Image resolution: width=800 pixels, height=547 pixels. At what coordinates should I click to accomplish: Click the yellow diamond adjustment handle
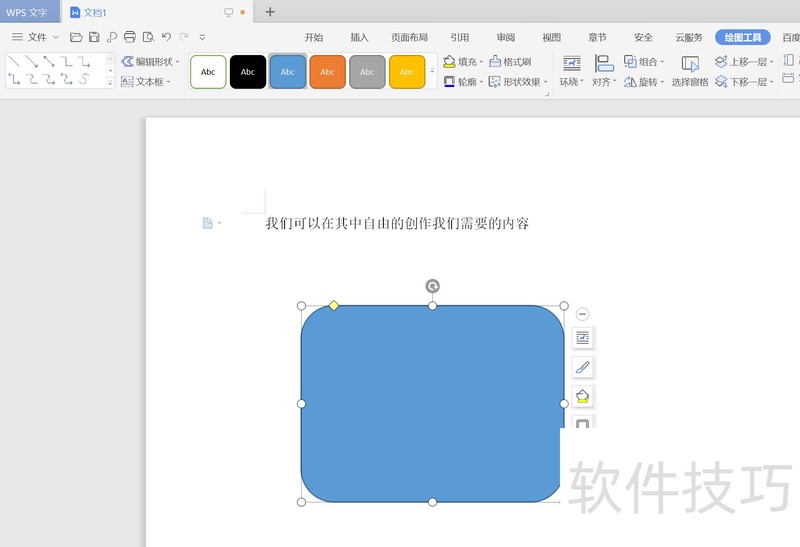pos(334,305)
